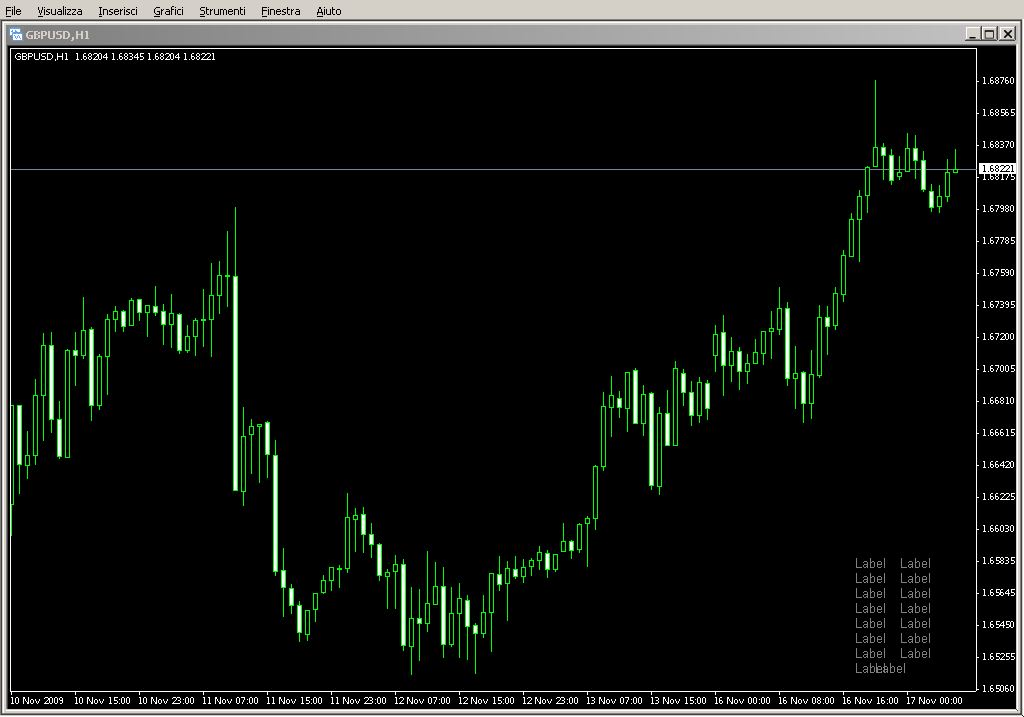Viewport: 1024px width, 717px height.
Task: Maximize the GBPUSD,H1 chart window
Action: click(x=989, y=34)
